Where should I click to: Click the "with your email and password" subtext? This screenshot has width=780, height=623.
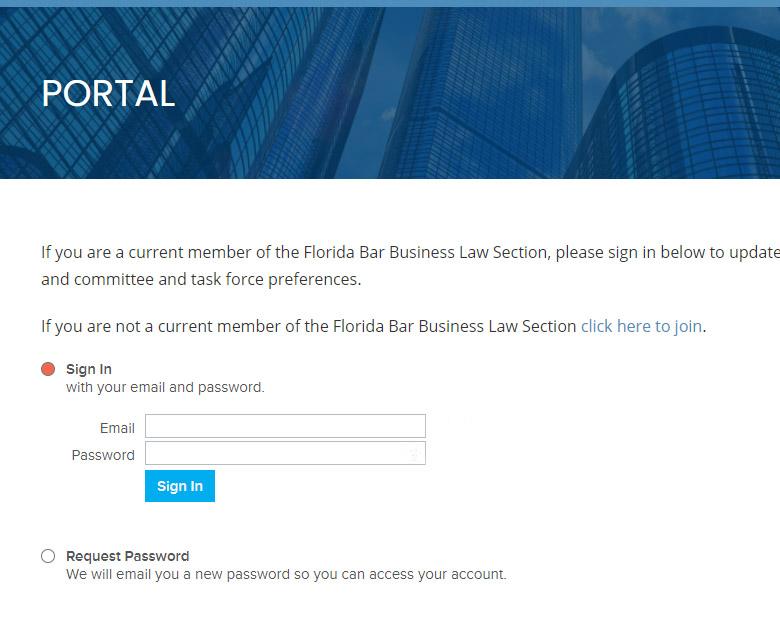pos(165,387)
